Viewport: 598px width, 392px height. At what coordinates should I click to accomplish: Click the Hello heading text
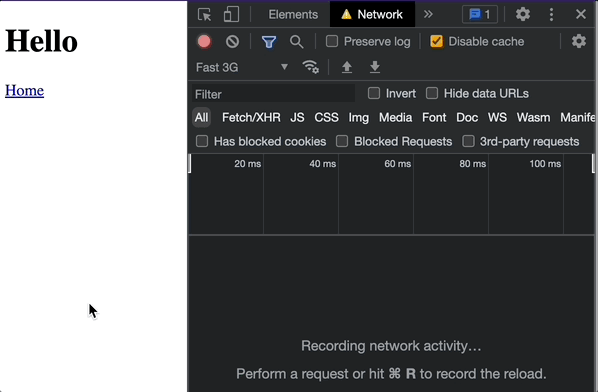tap(41, 41)
